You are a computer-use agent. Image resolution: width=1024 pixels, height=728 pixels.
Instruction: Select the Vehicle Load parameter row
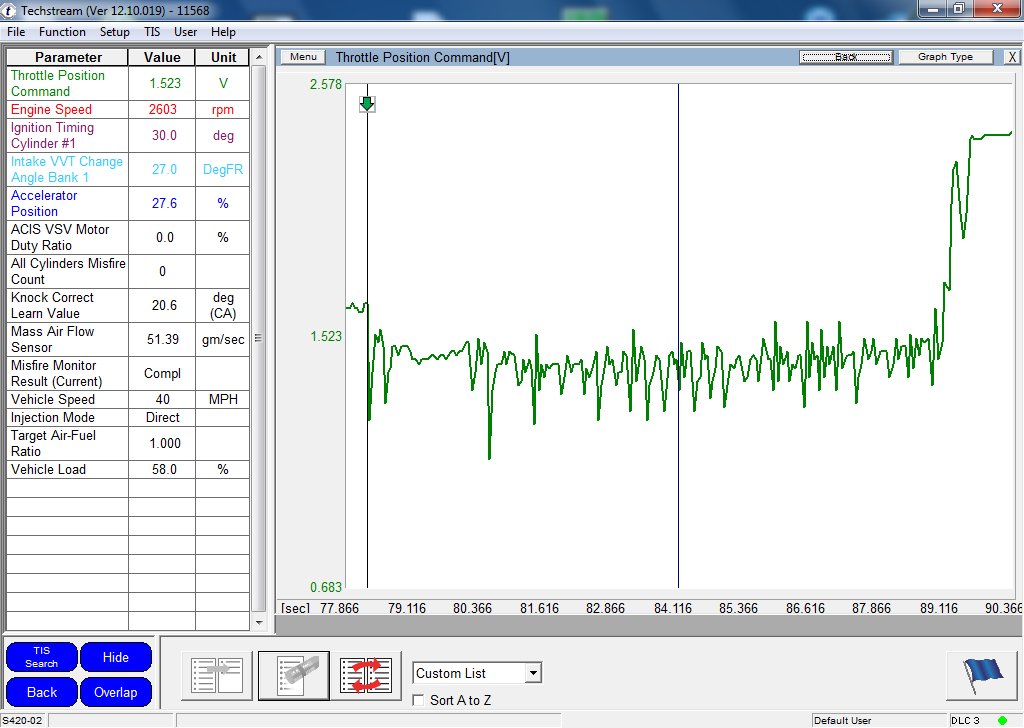(x=128, y=469)
